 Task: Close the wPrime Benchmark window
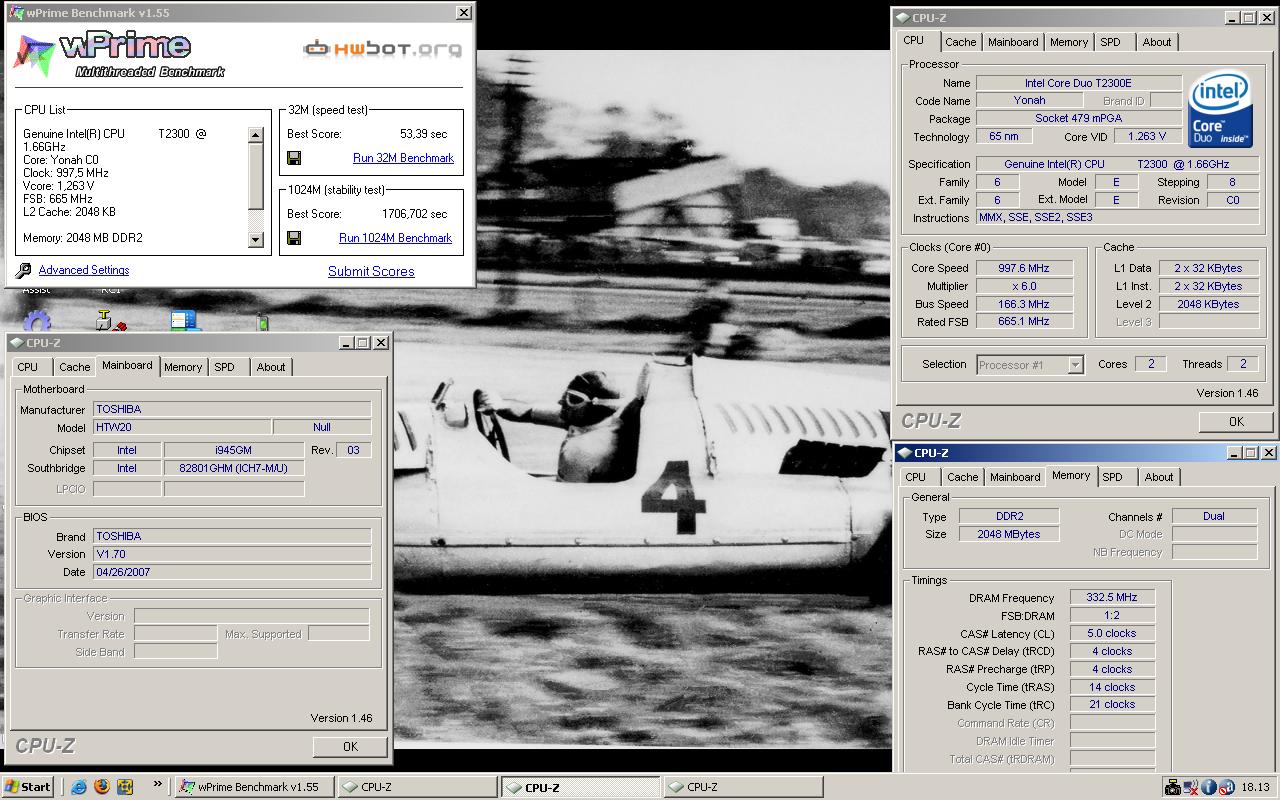pyautogui.click(x=464, y=13)
